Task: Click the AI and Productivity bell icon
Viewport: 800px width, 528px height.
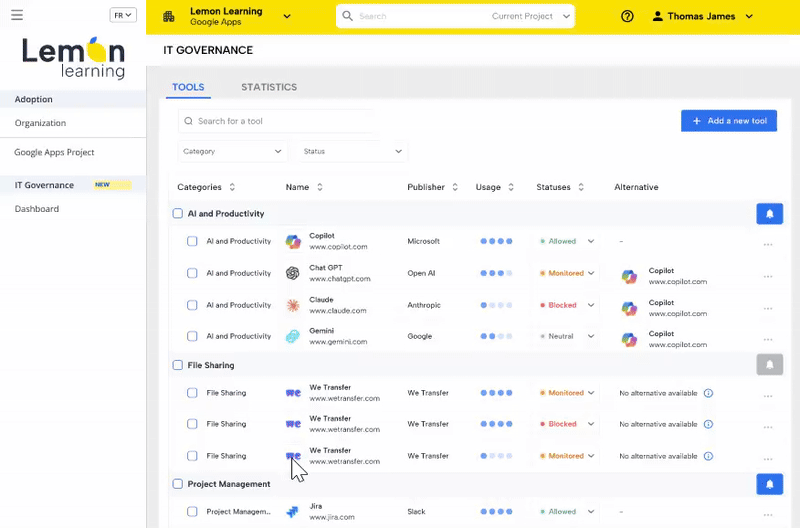Action: 769,214
